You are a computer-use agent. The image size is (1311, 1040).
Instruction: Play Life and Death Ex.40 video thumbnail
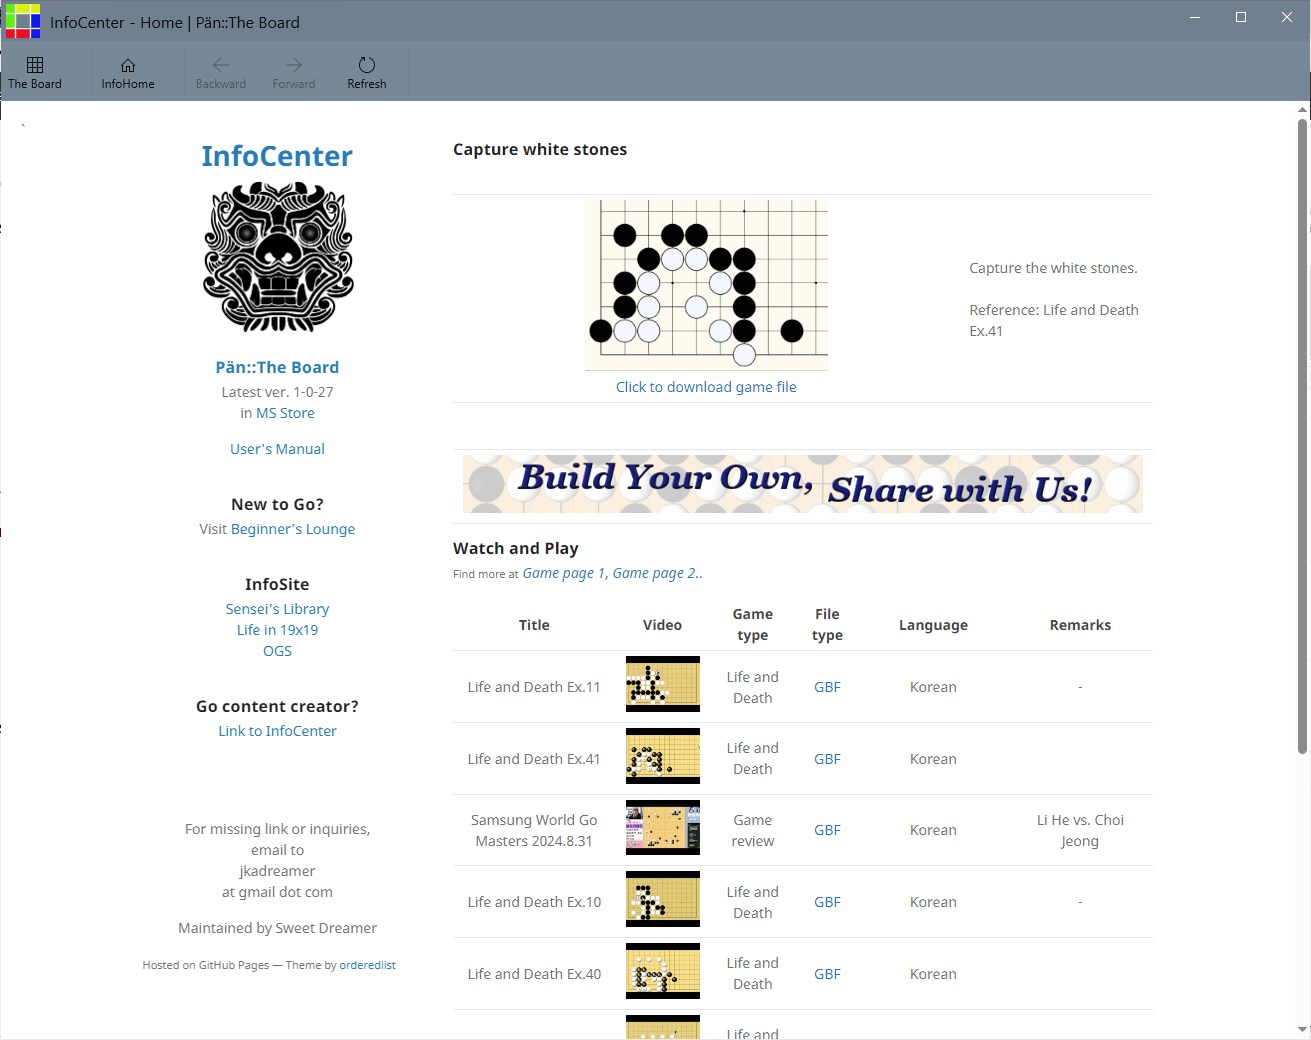click(x=663, y=971)
